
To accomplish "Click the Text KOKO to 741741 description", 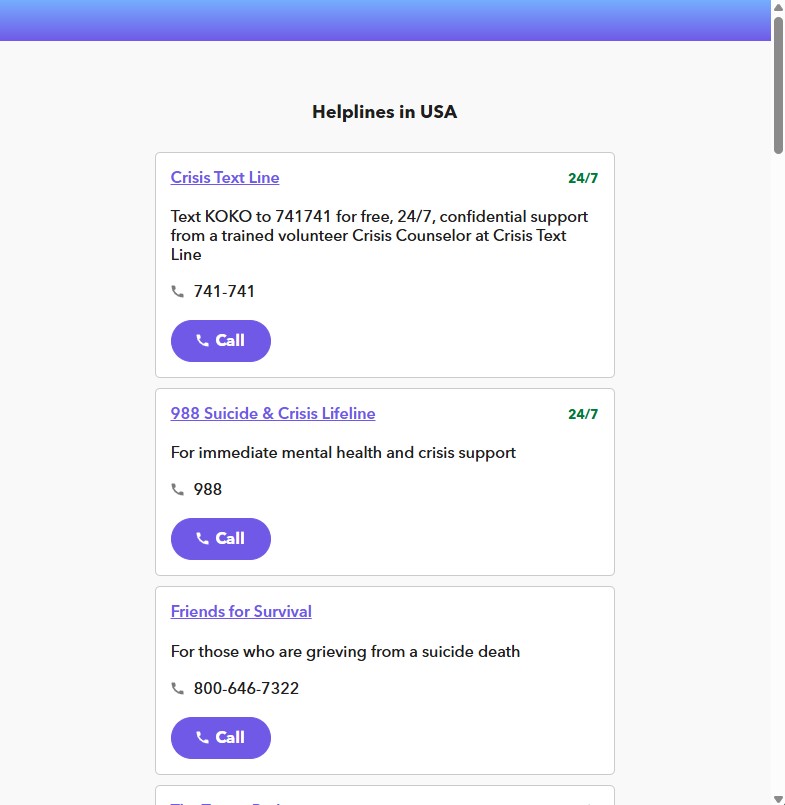I will tap(379, 236).
